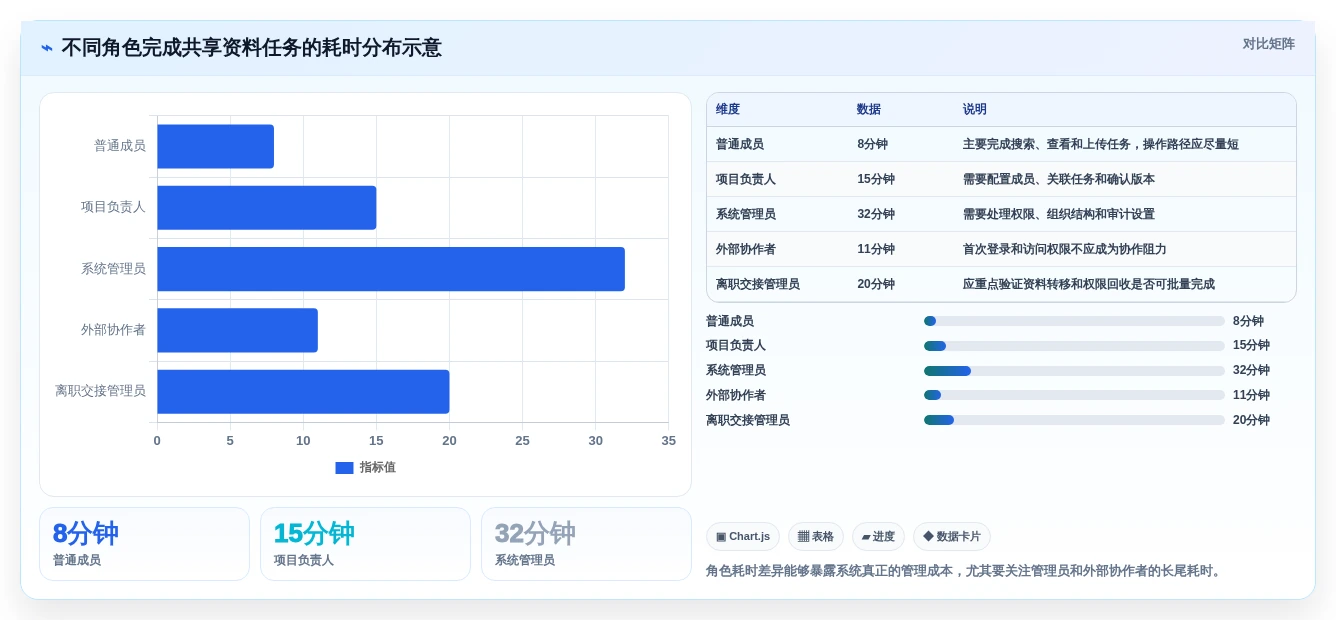The width and height of the screenshot is (1336, 620).
Task: Click the lightning icon beside the title
Action: click(x=47, y=48)
